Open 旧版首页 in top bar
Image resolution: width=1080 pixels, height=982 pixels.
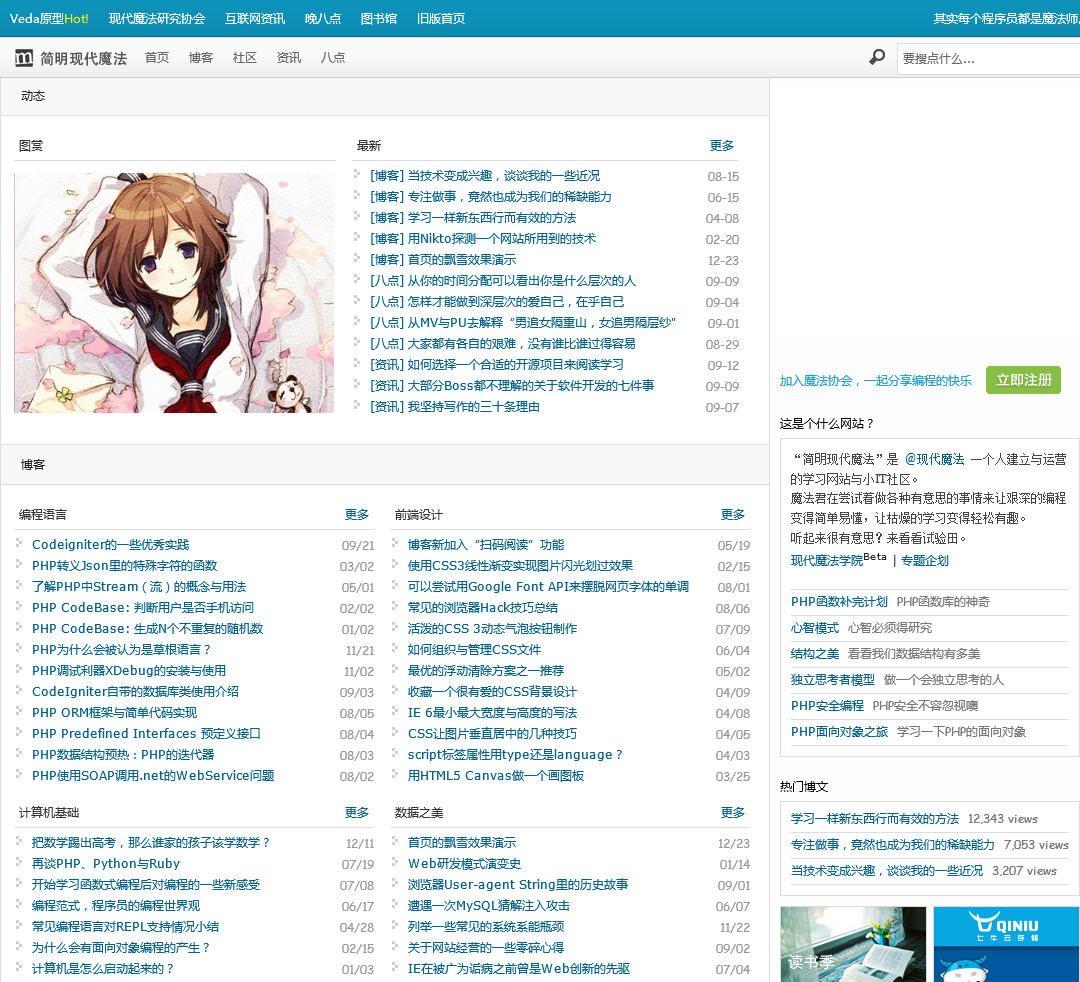tap(441, 19)
